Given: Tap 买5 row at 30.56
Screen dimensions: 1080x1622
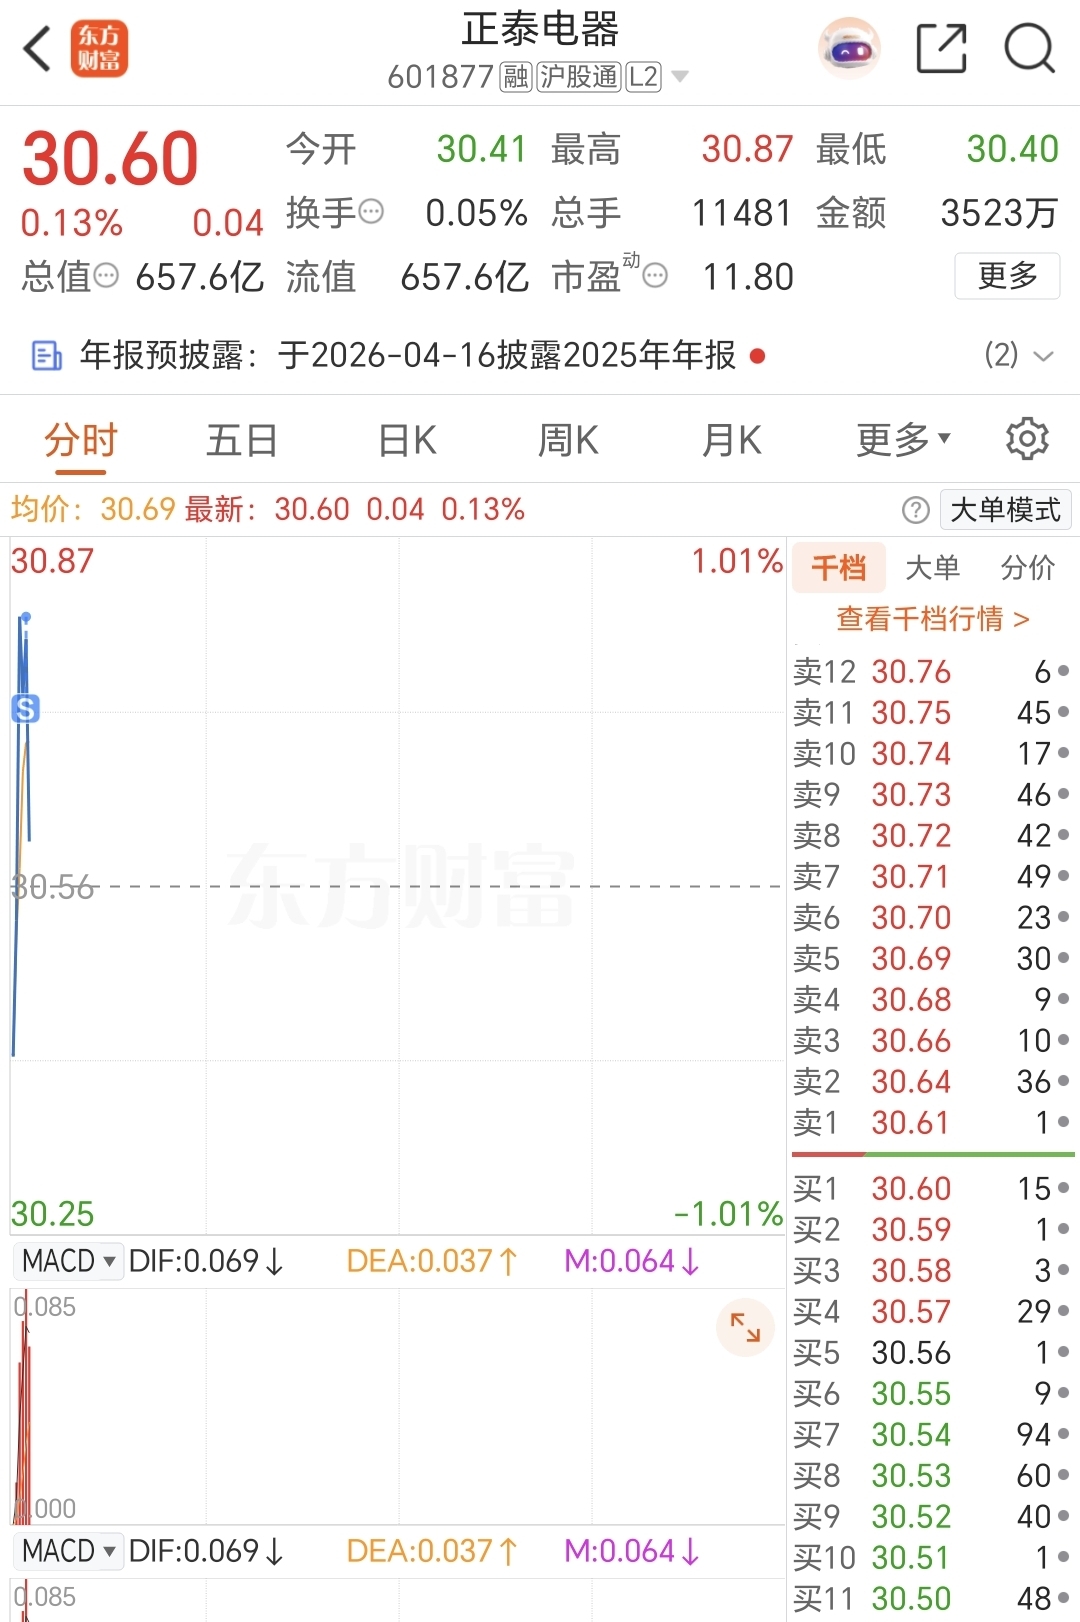Looking at the screenshot, I should pos(932,1353).
